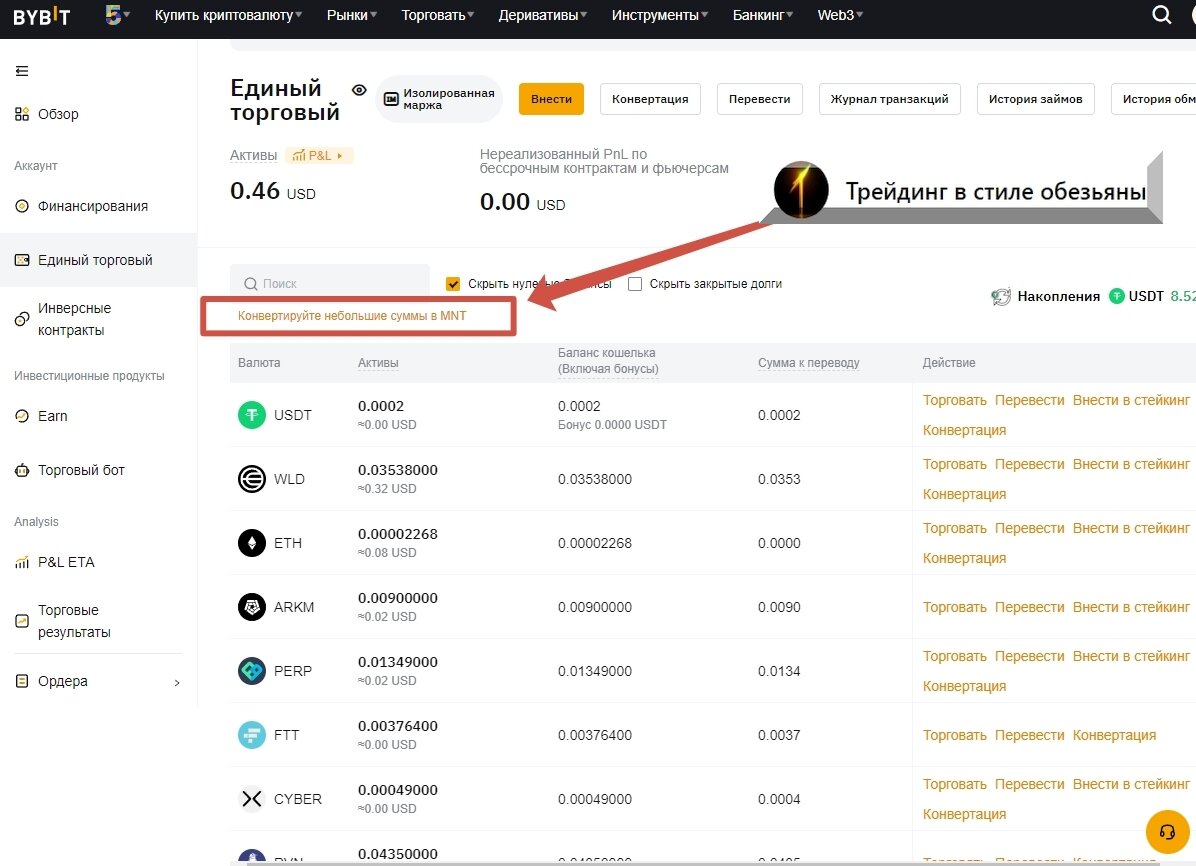Expand the Банкинг menu
The image size is (1196, 866).
[763, 15]
